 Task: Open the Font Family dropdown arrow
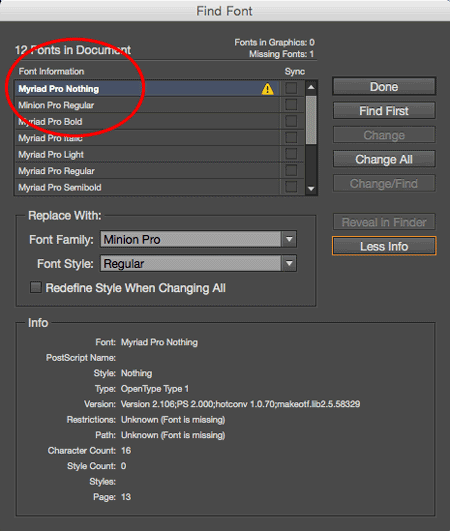(289, 239)
